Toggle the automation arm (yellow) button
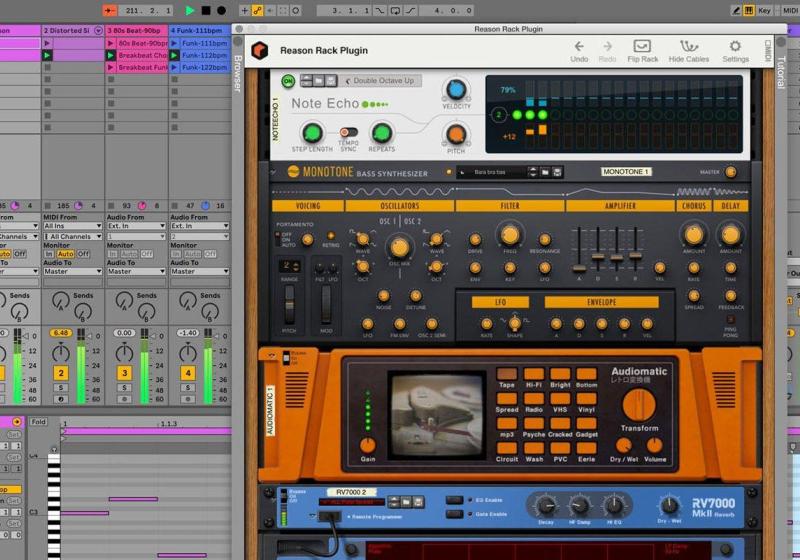 coord(258,10)
